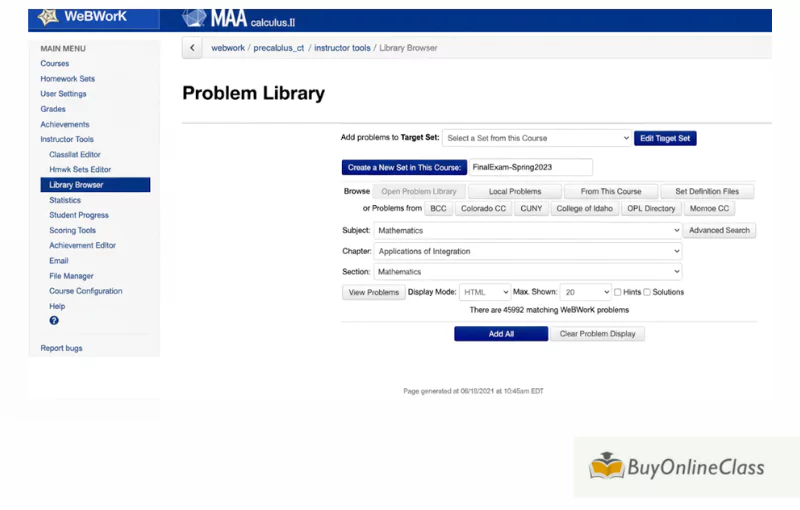This screenshot has width=800, height=510.
Task: Expand the Subject dropdown
Action: (x=527, y=230)
